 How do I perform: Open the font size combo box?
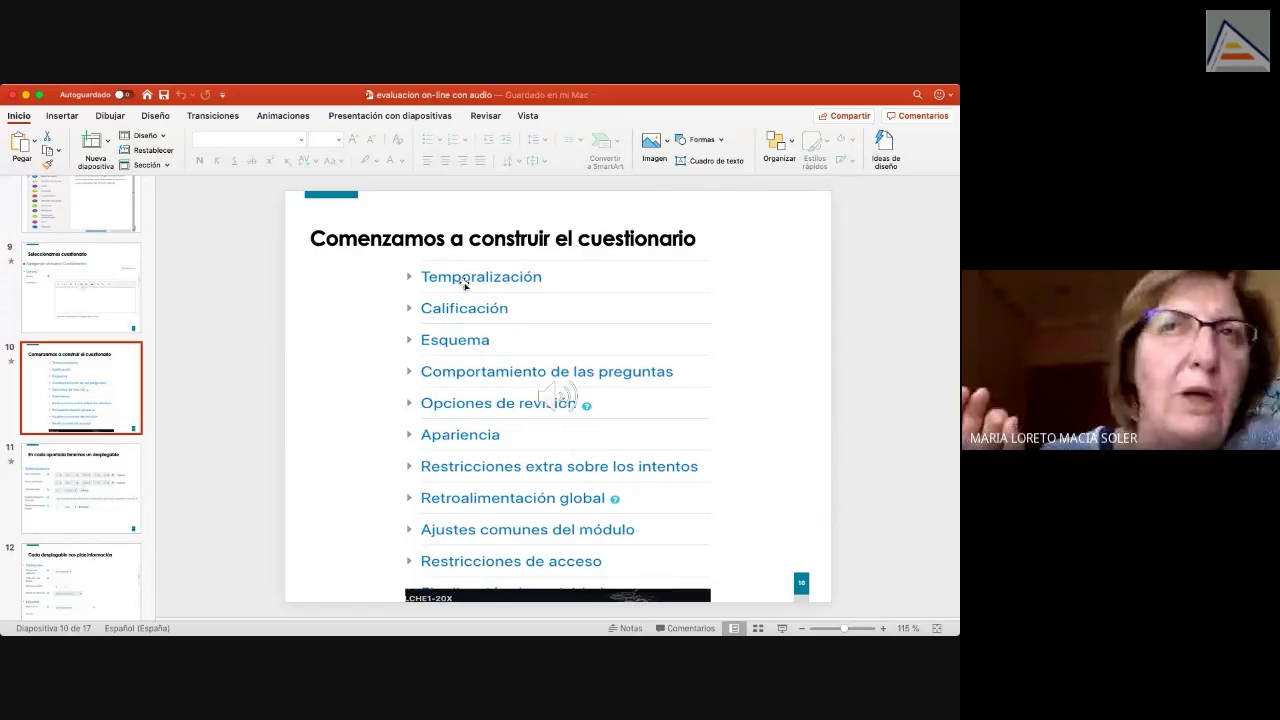[x=325, y=140]
